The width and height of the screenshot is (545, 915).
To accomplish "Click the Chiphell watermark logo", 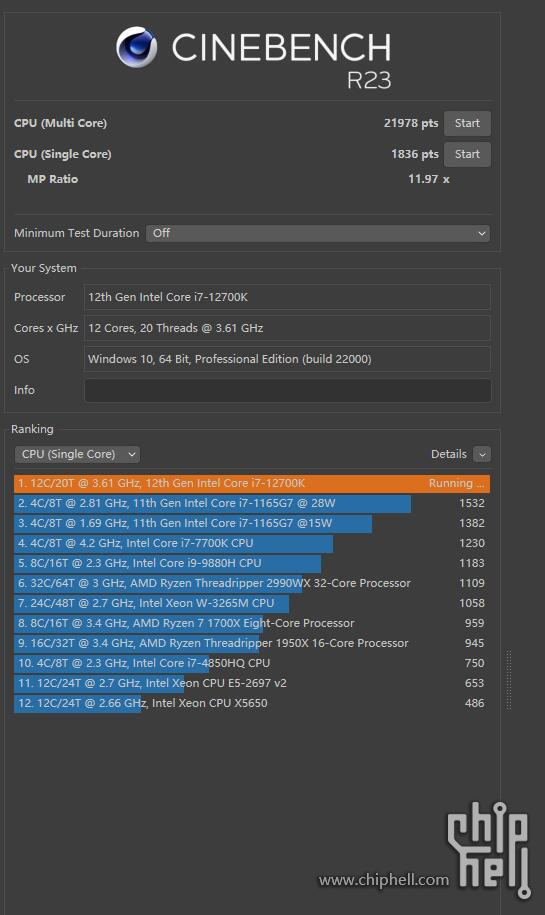I will pos(490,850).
